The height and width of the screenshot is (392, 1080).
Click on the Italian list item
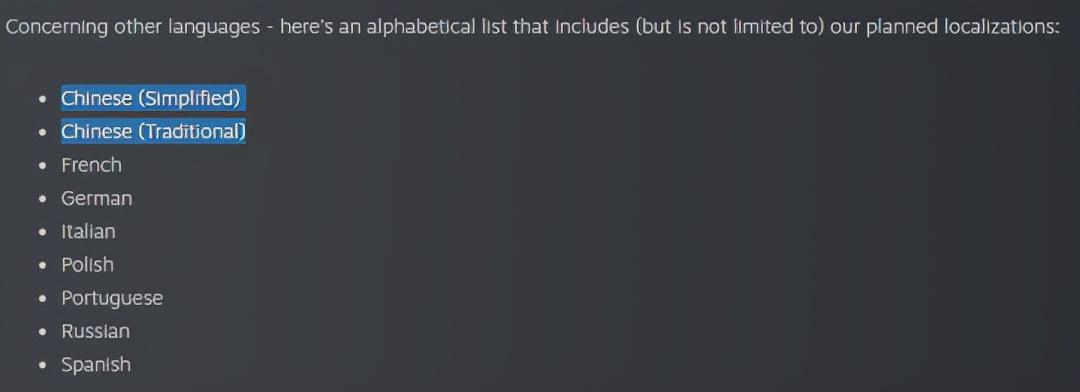[88, 231]
